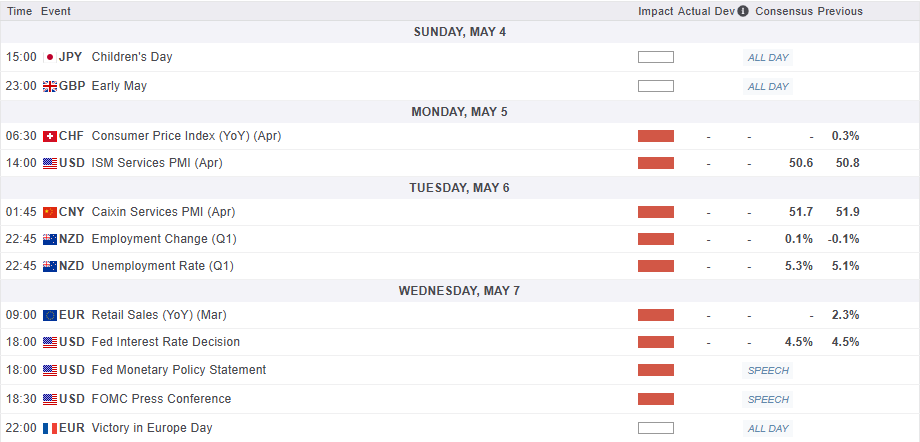Click the Swiss flag beside CHF
The width and height of the screenshot is (920, 442).
[x=49, y=136]
